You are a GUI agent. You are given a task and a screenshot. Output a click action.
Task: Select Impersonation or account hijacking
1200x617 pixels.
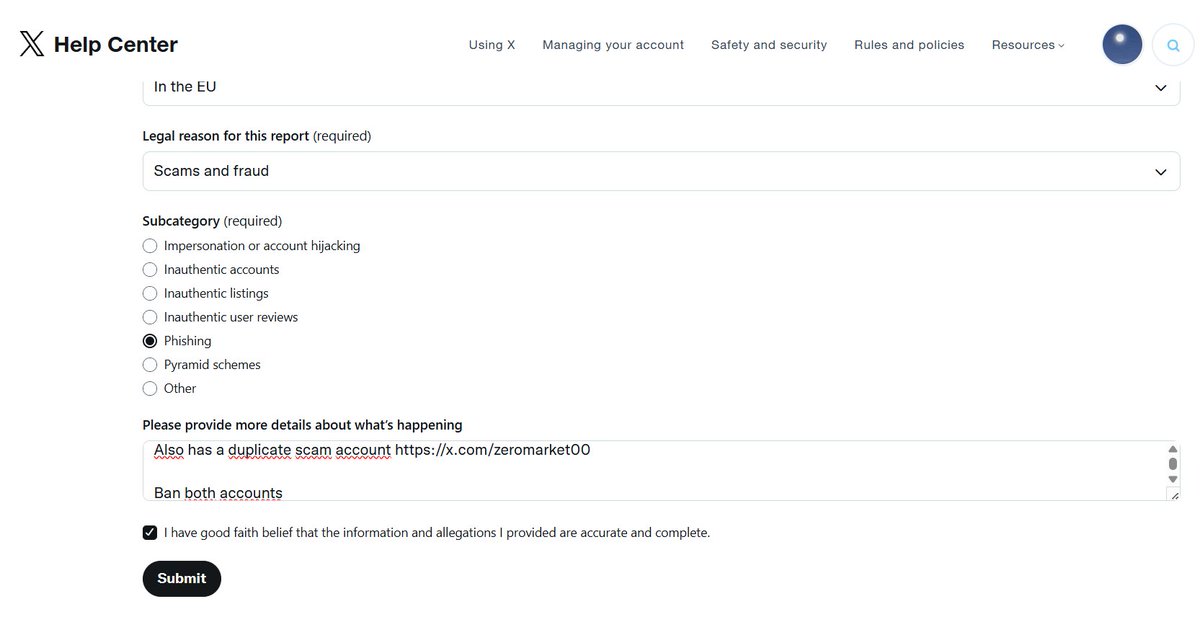pyautogui.click(x=150, y=246)
